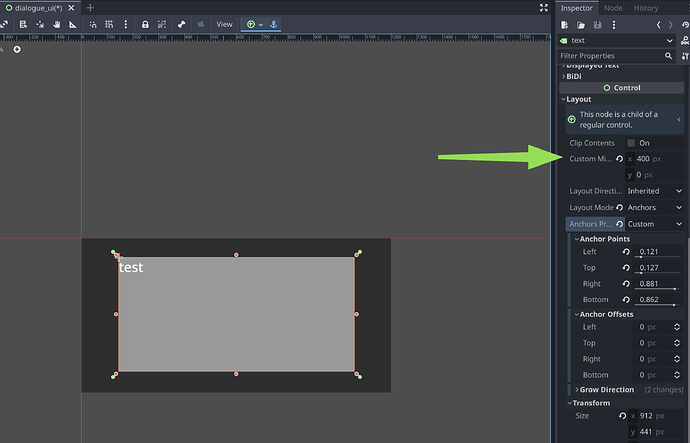This screenshot has width=690, height=443.
Task: Click the Custom Minimum Size x field
Action: coord(655,159)
